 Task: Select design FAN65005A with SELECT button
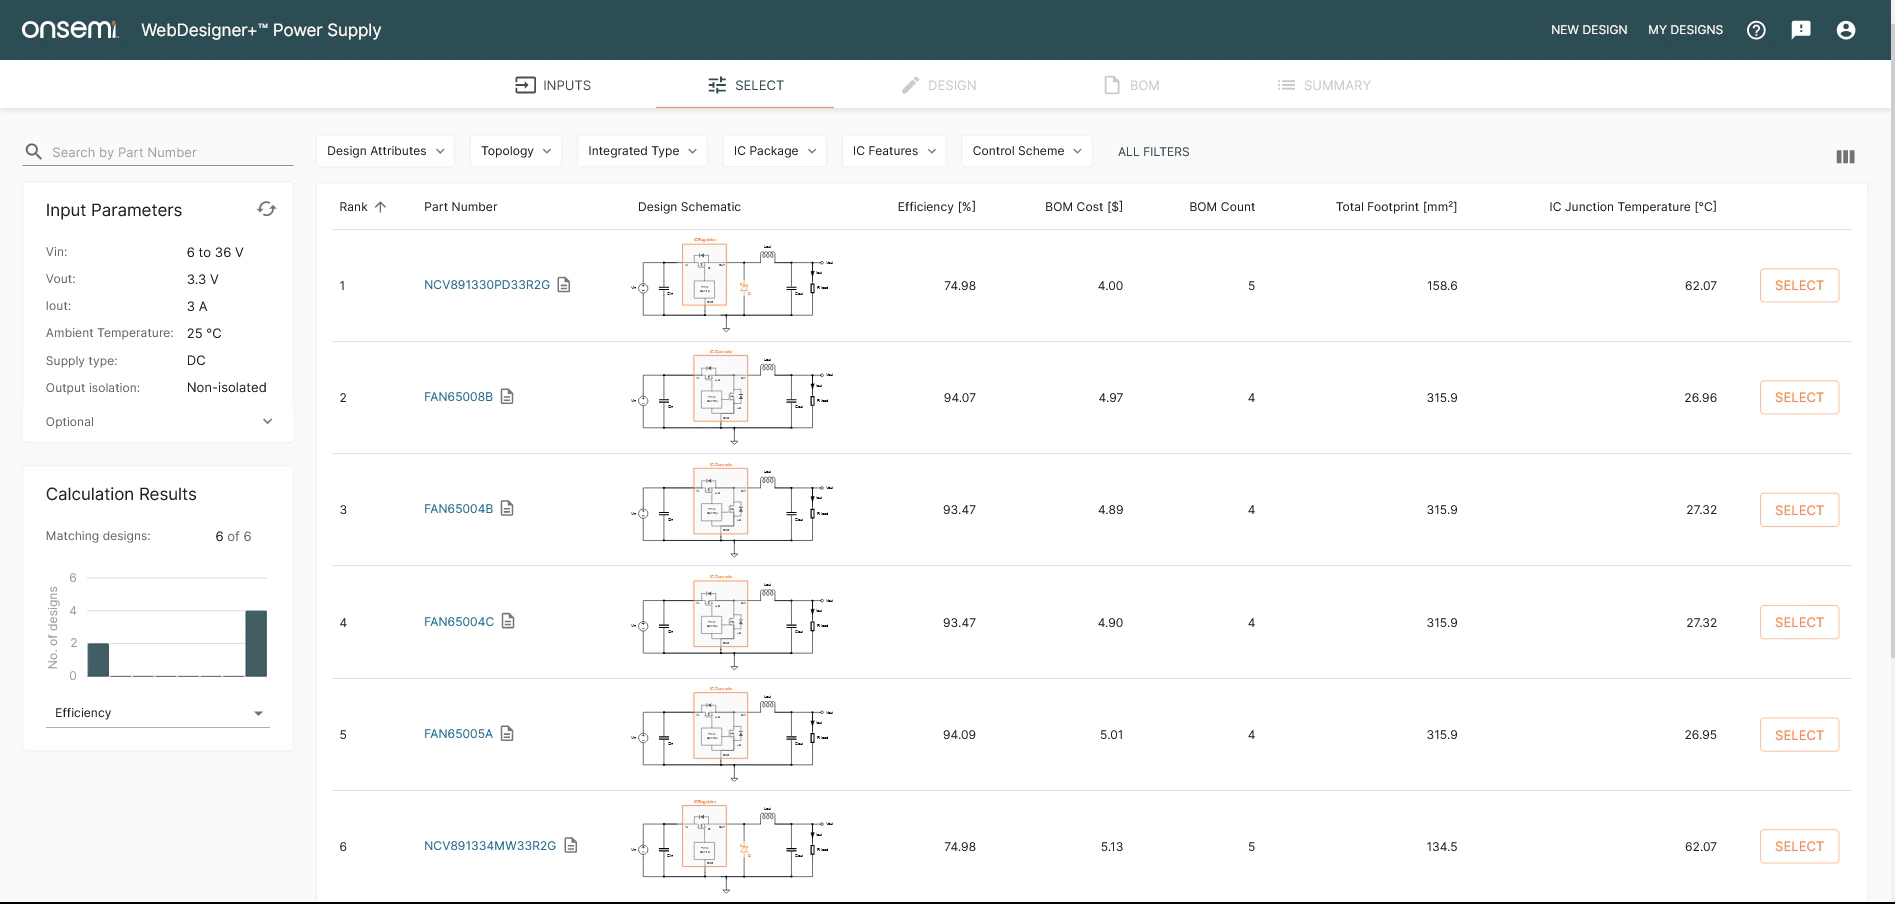coord(1799,735)
